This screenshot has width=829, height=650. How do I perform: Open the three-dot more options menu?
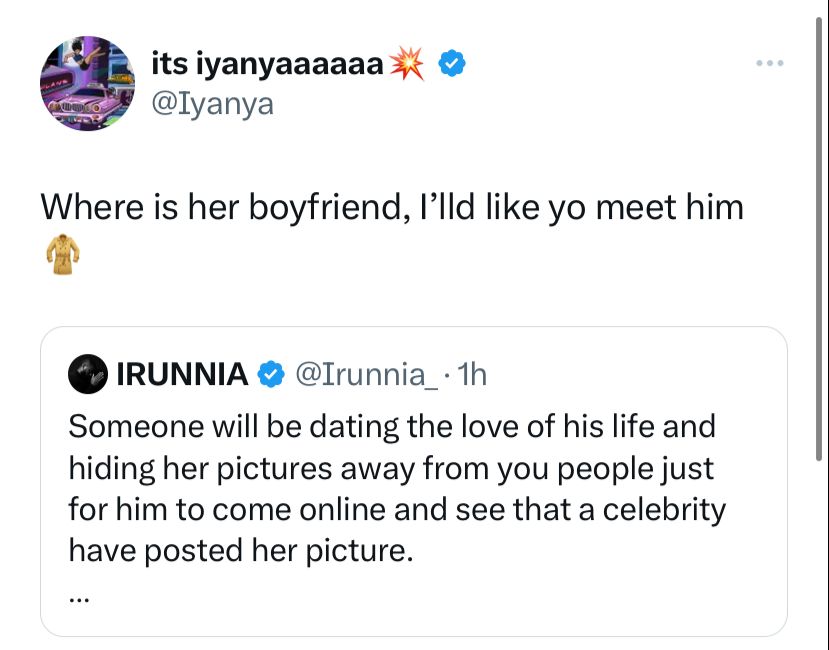pyautogui.click(x=770, y=64)
